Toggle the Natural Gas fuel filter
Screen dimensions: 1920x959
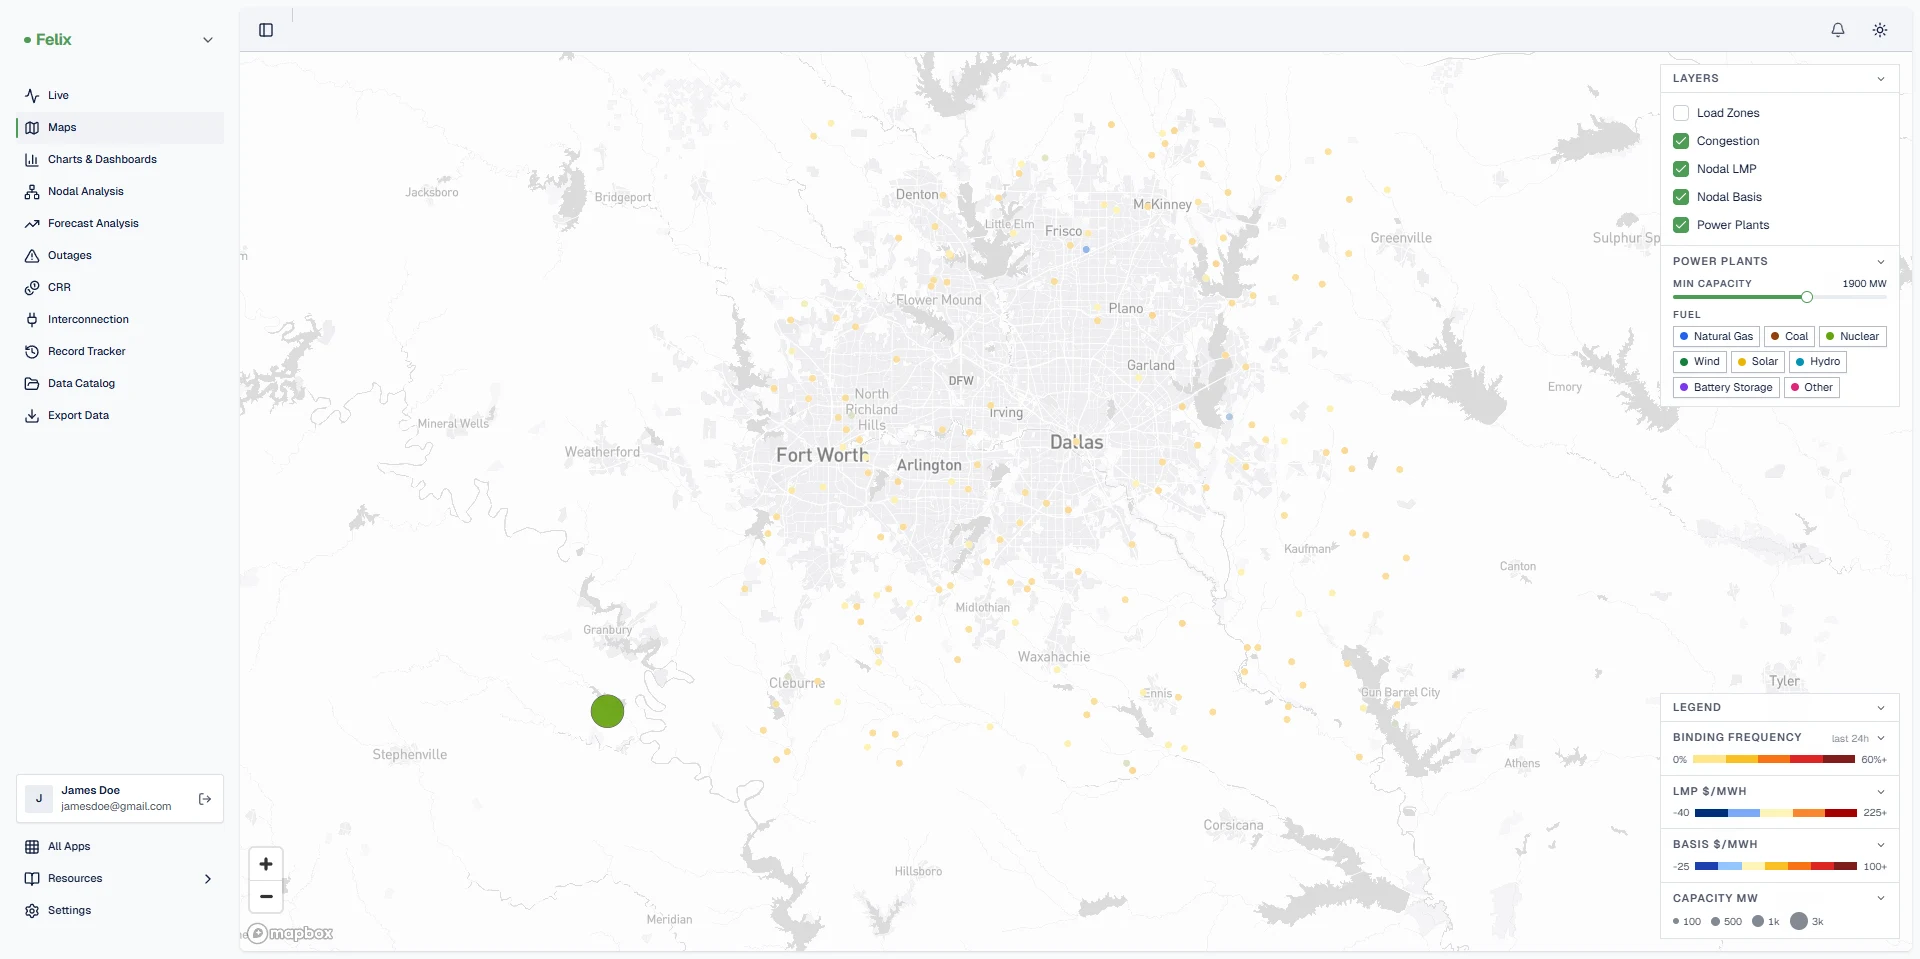[1716, 336]
